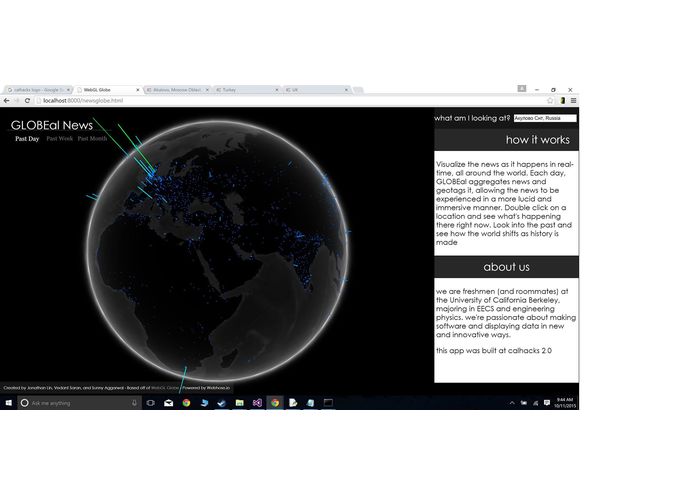
Task: Open the first Chrome taskbar icon
Action: (x=186, y=403)
